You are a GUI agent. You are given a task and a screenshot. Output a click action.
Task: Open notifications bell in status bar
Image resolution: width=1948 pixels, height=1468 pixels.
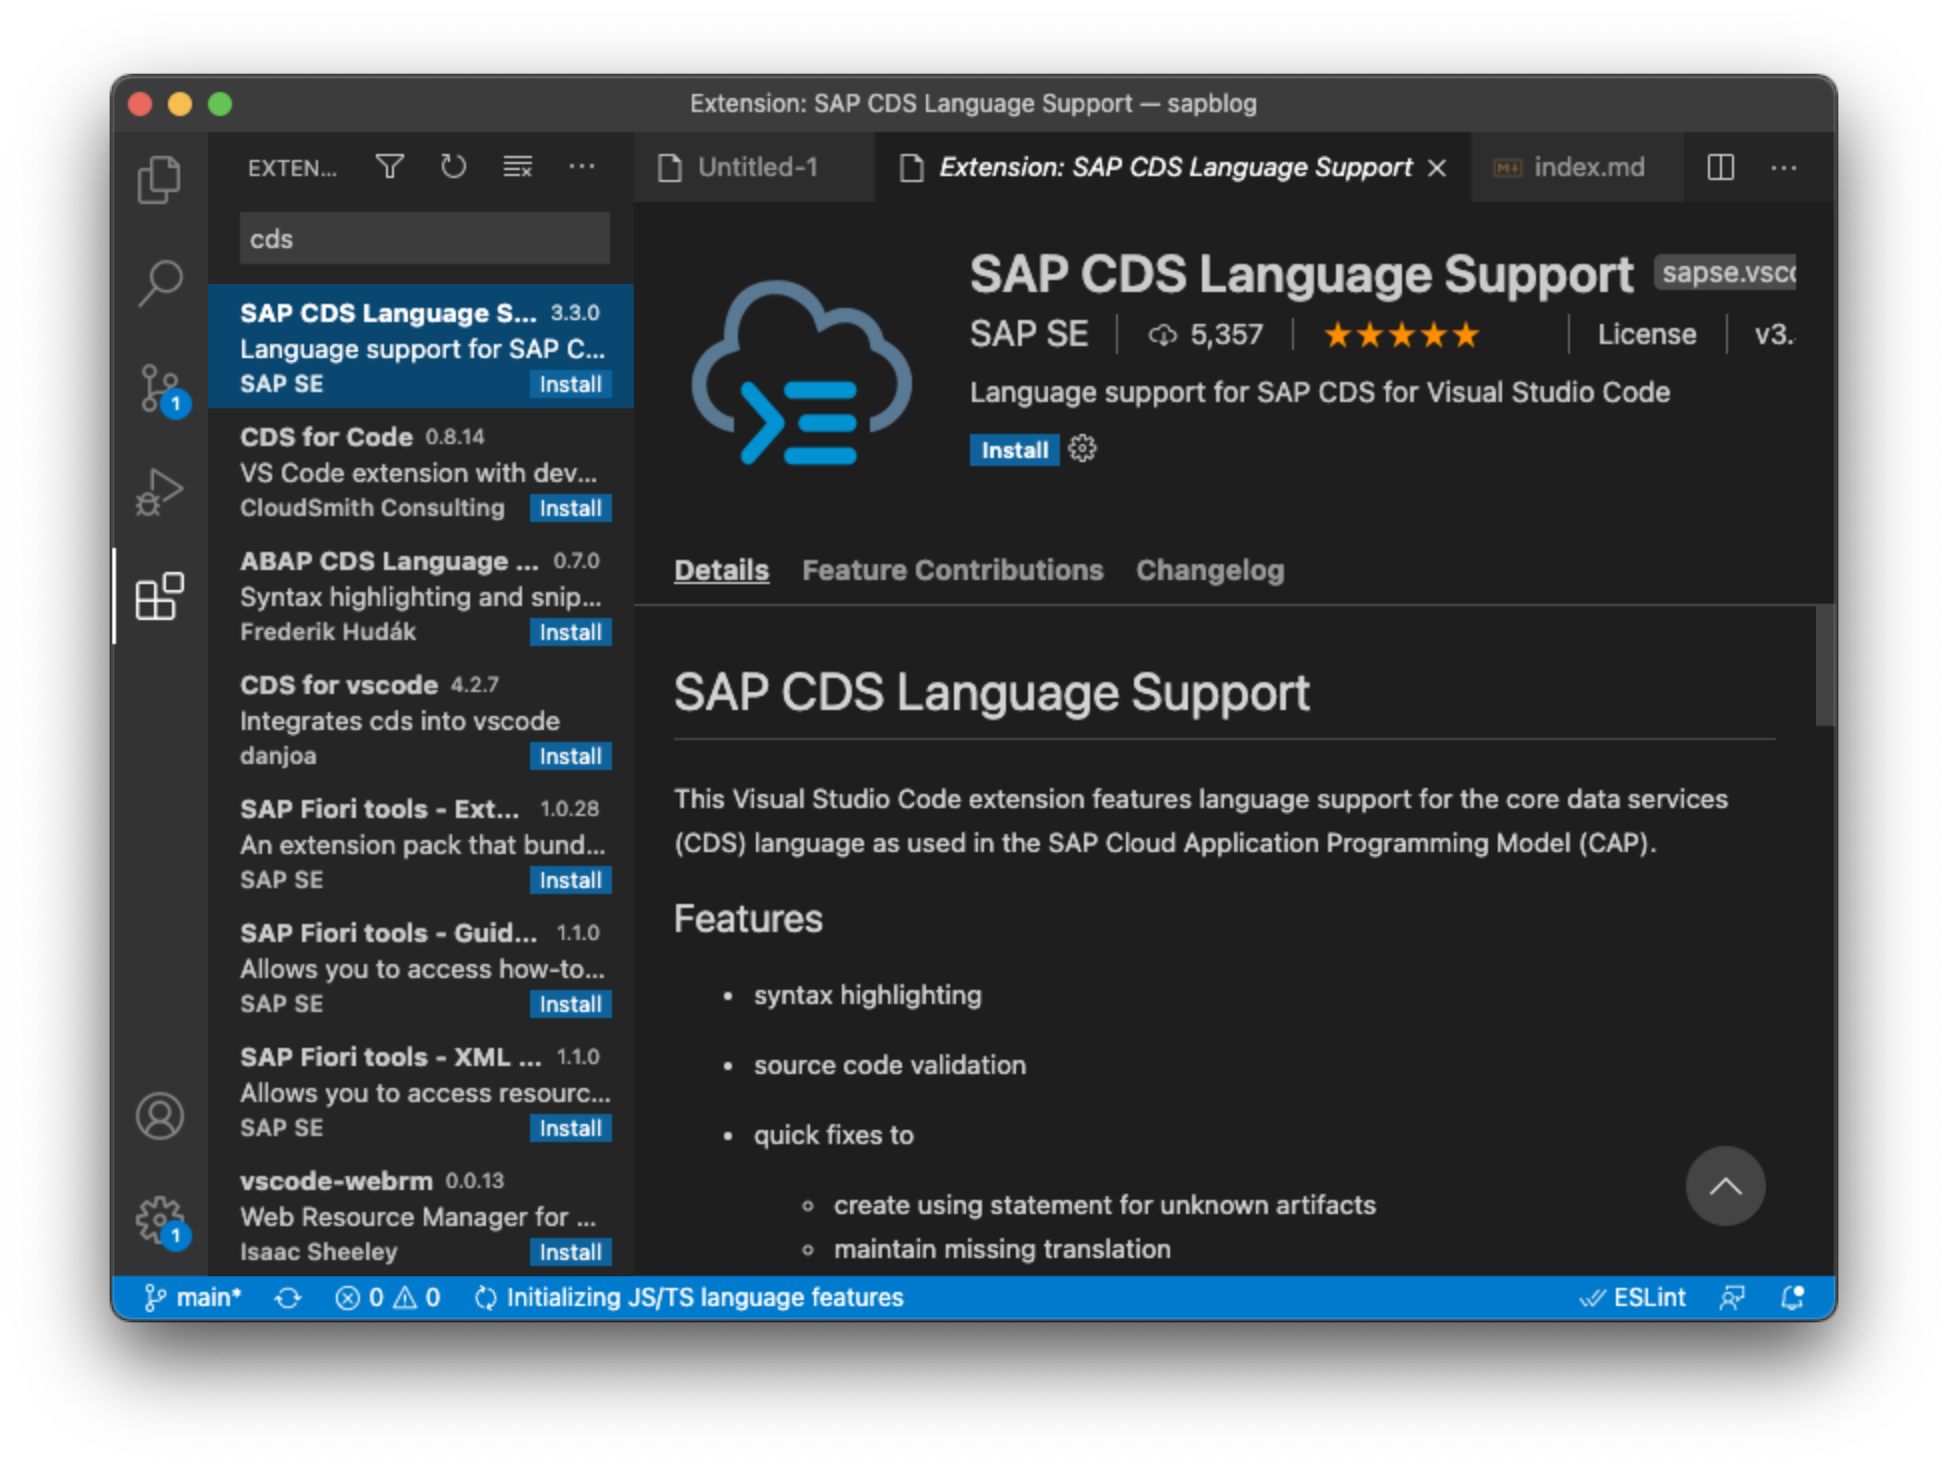pos(1793,1297)
